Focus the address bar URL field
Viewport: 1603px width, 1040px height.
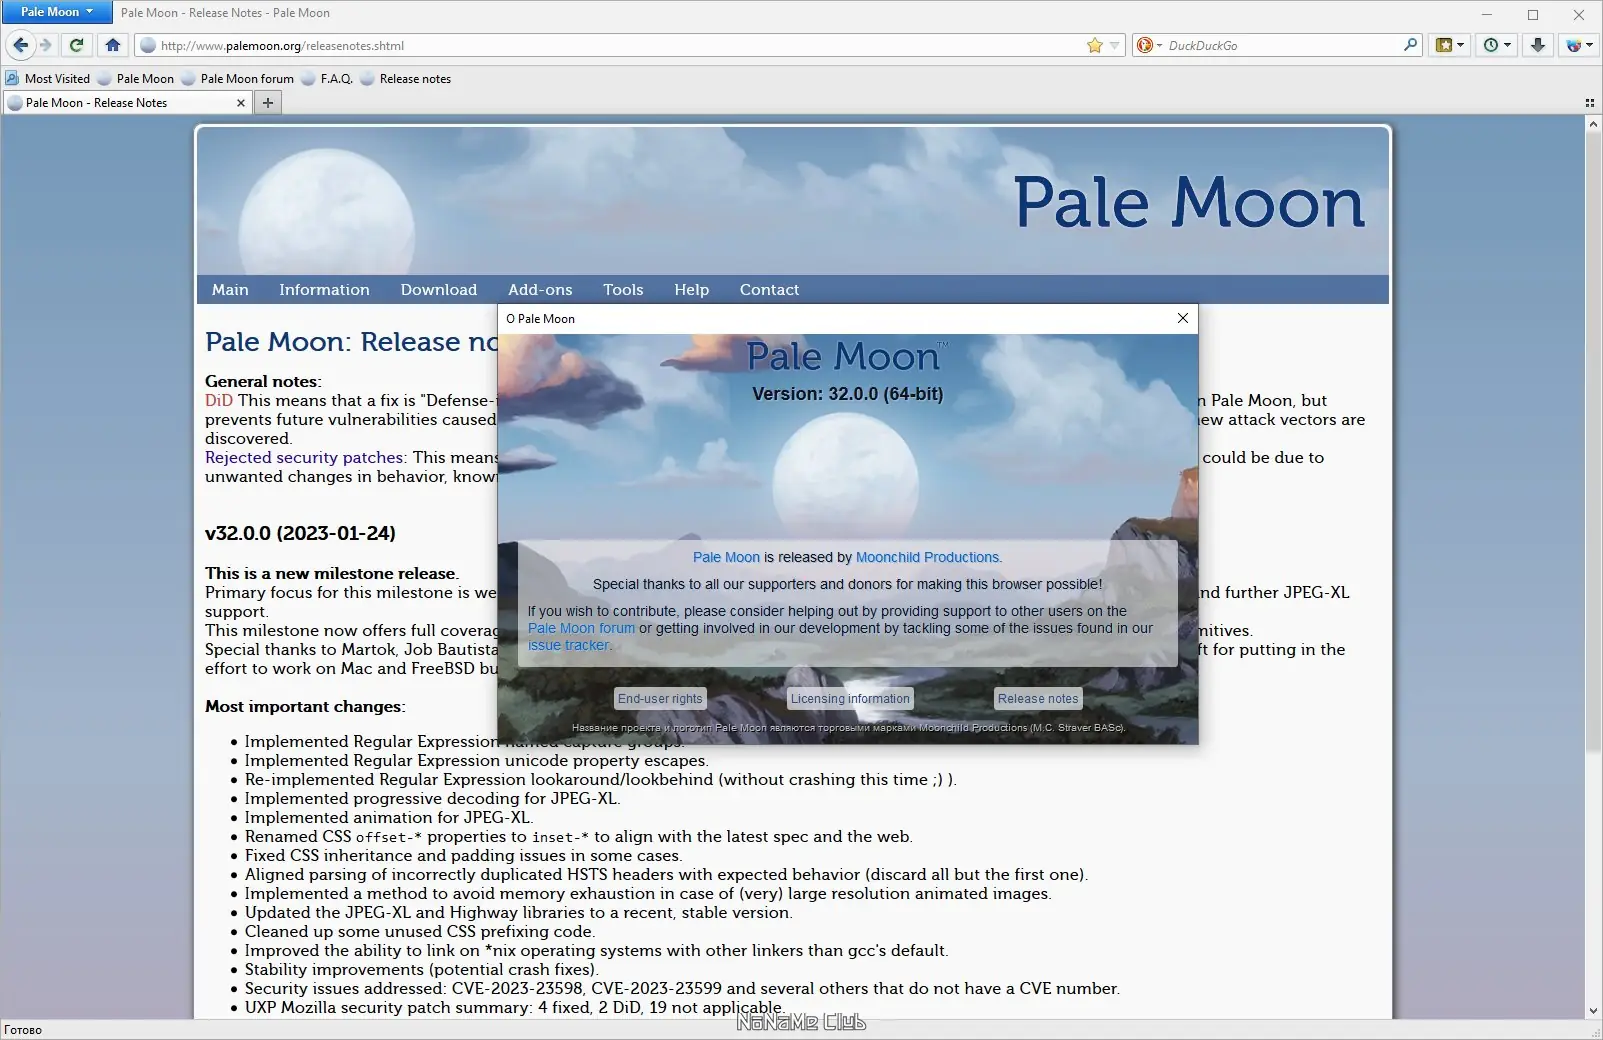pos(620,45)
